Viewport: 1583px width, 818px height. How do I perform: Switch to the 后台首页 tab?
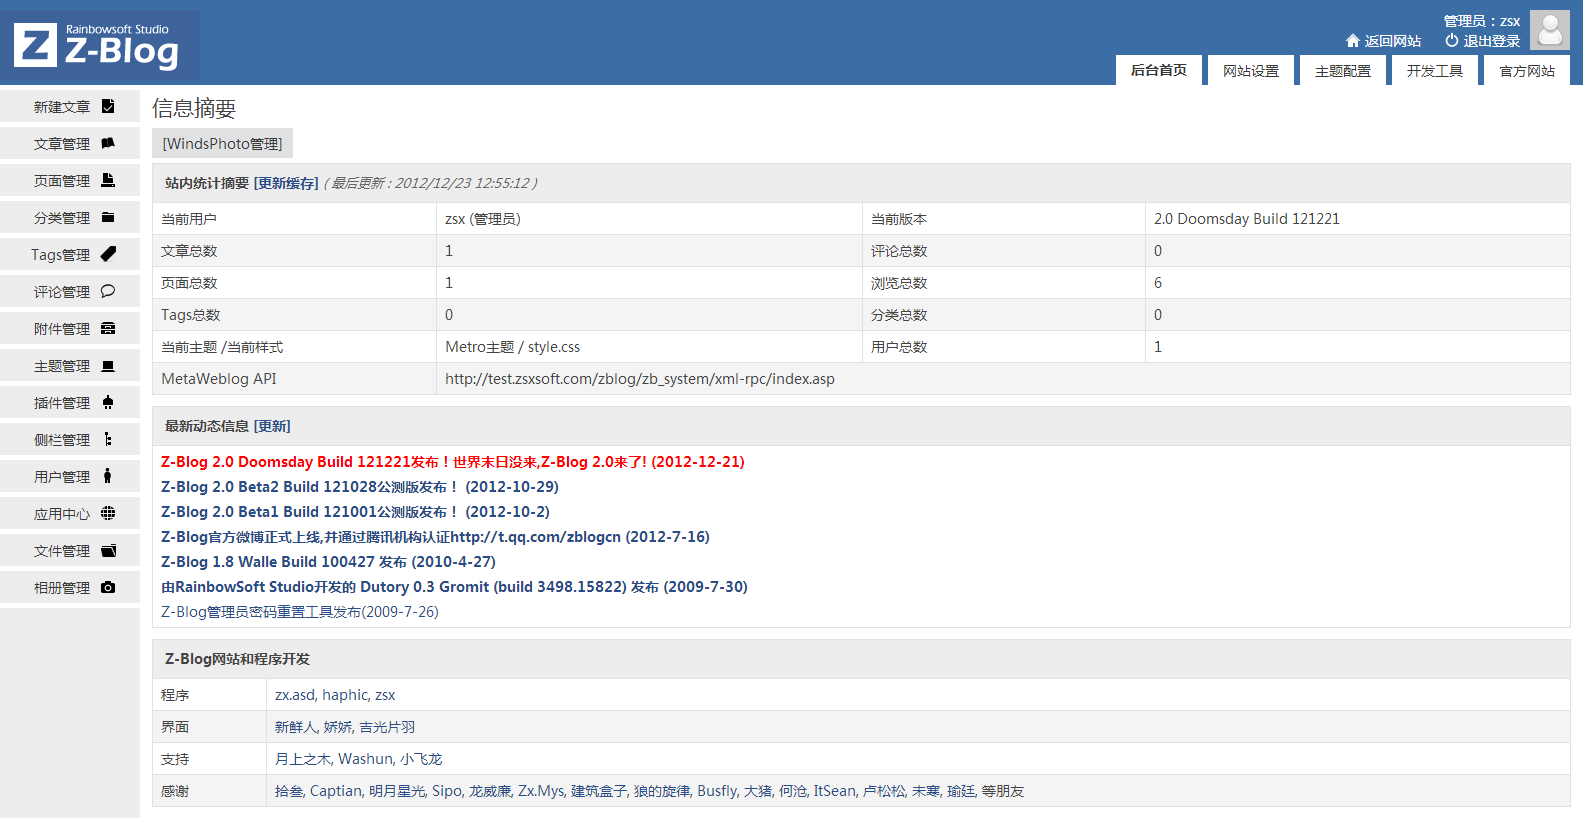tap(1159, 70)
